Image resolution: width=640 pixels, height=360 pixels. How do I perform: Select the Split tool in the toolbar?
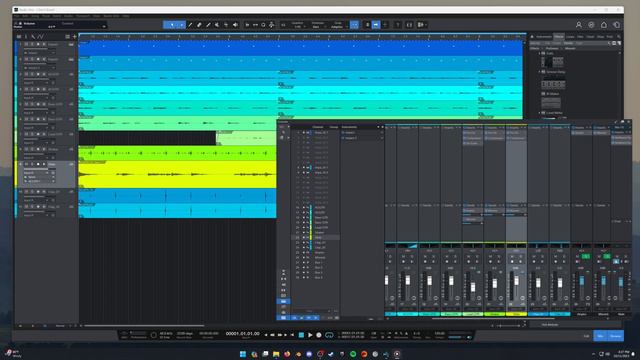coord(191,25)
